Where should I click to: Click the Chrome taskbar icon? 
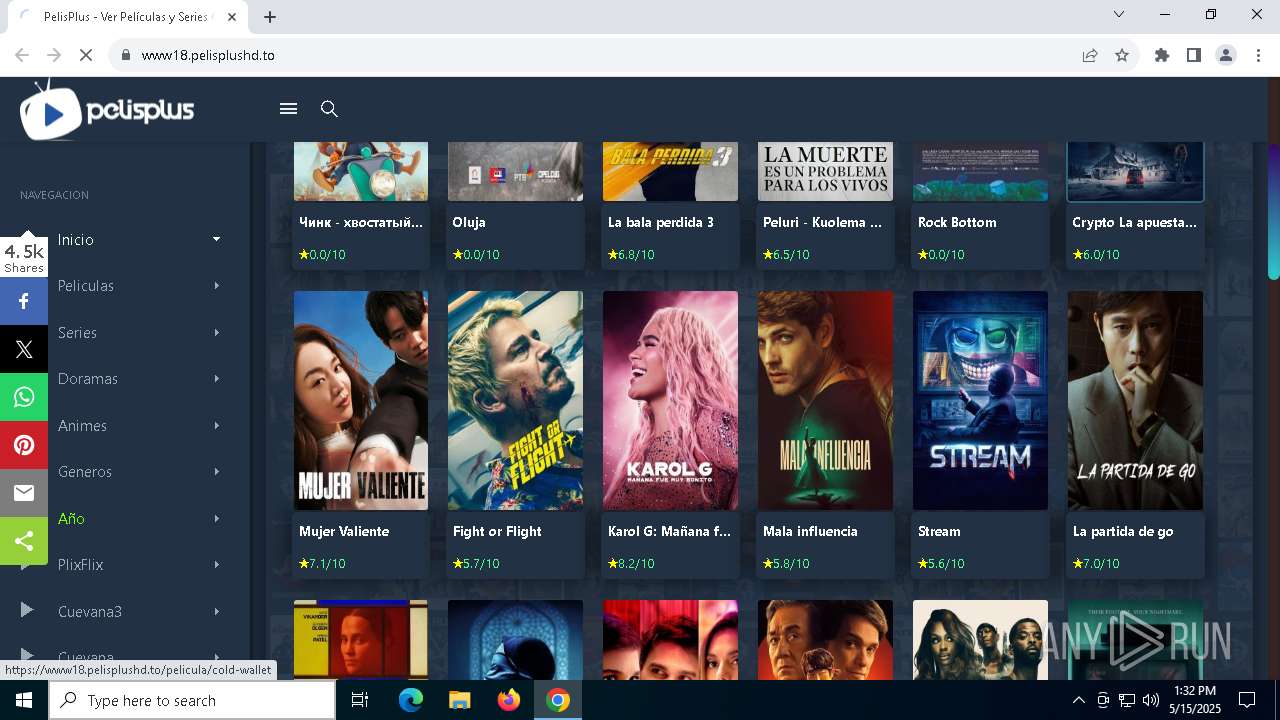[x=558, y=700]
